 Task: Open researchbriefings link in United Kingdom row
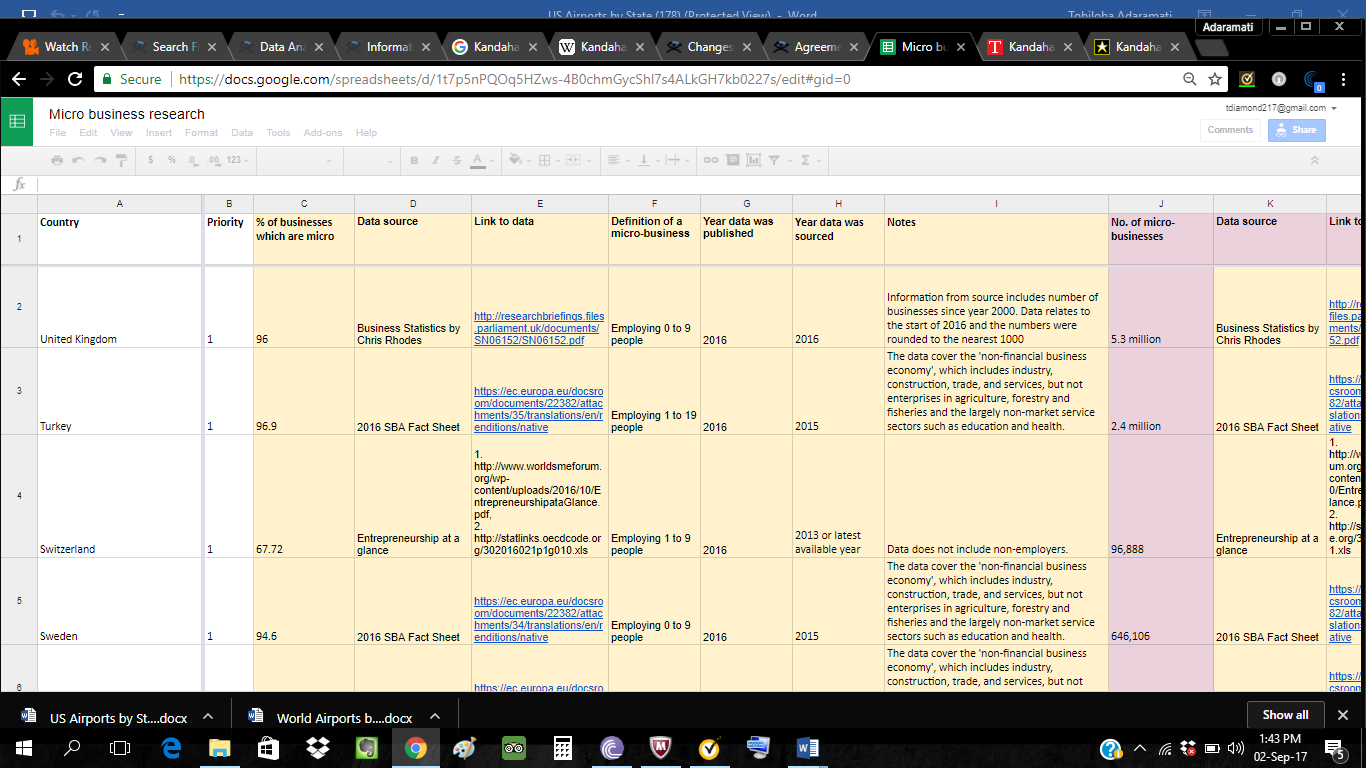pos(539,328)
